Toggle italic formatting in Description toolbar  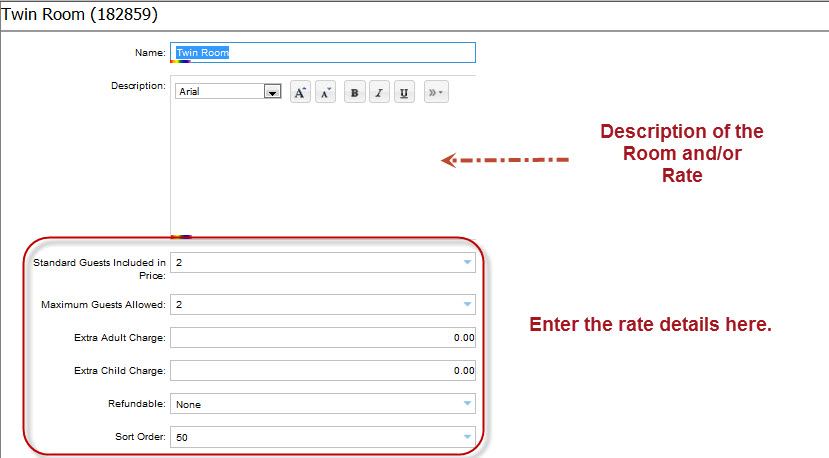click(x=379, y=92)
